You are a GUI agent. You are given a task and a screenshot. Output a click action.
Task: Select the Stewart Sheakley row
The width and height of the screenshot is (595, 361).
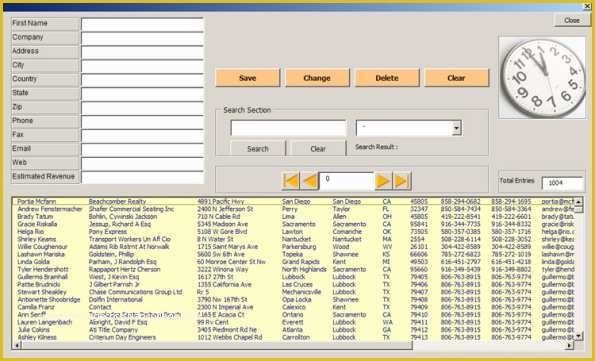293,292
